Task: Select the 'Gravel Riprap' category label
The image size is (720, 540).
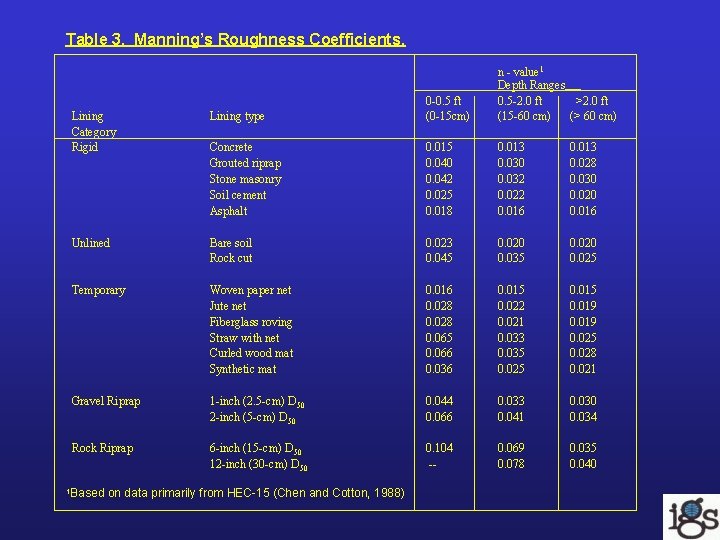Action: click(106, 401)
